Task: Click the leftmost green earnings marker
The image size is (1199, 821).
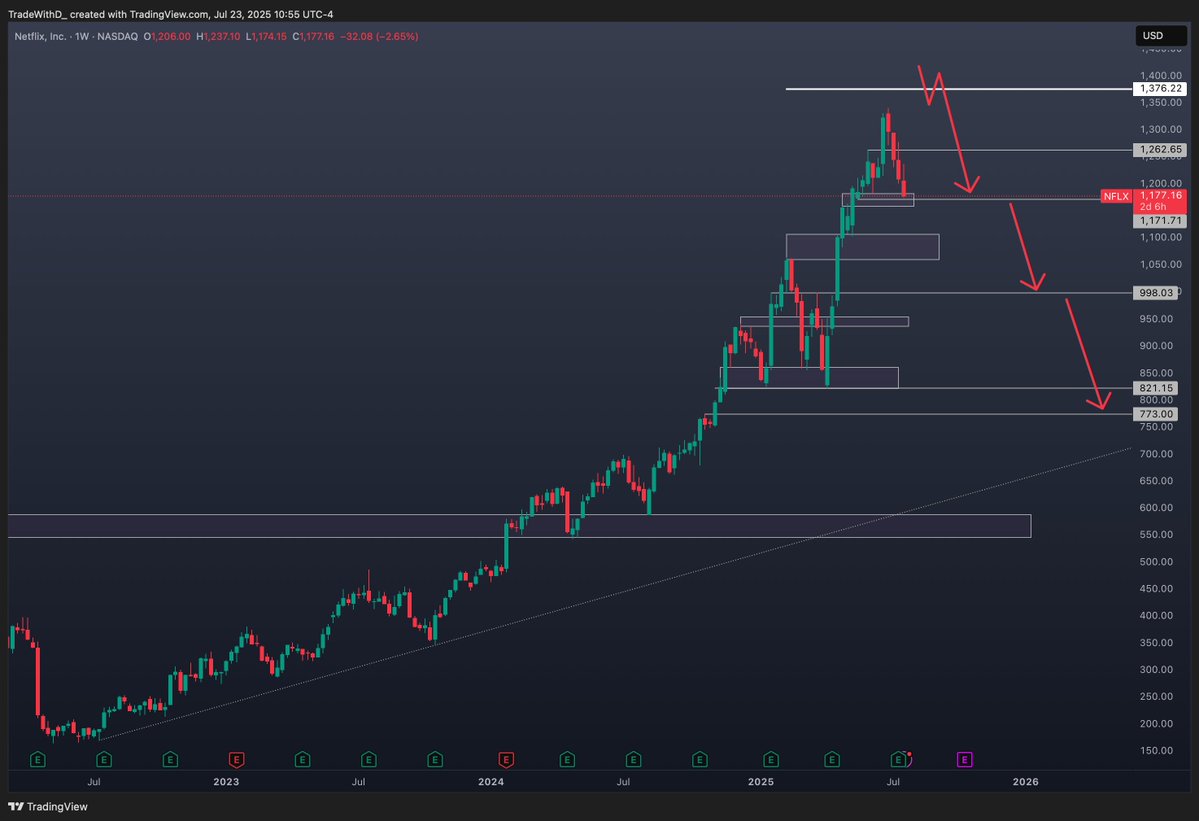Action: tap(37, 760)
